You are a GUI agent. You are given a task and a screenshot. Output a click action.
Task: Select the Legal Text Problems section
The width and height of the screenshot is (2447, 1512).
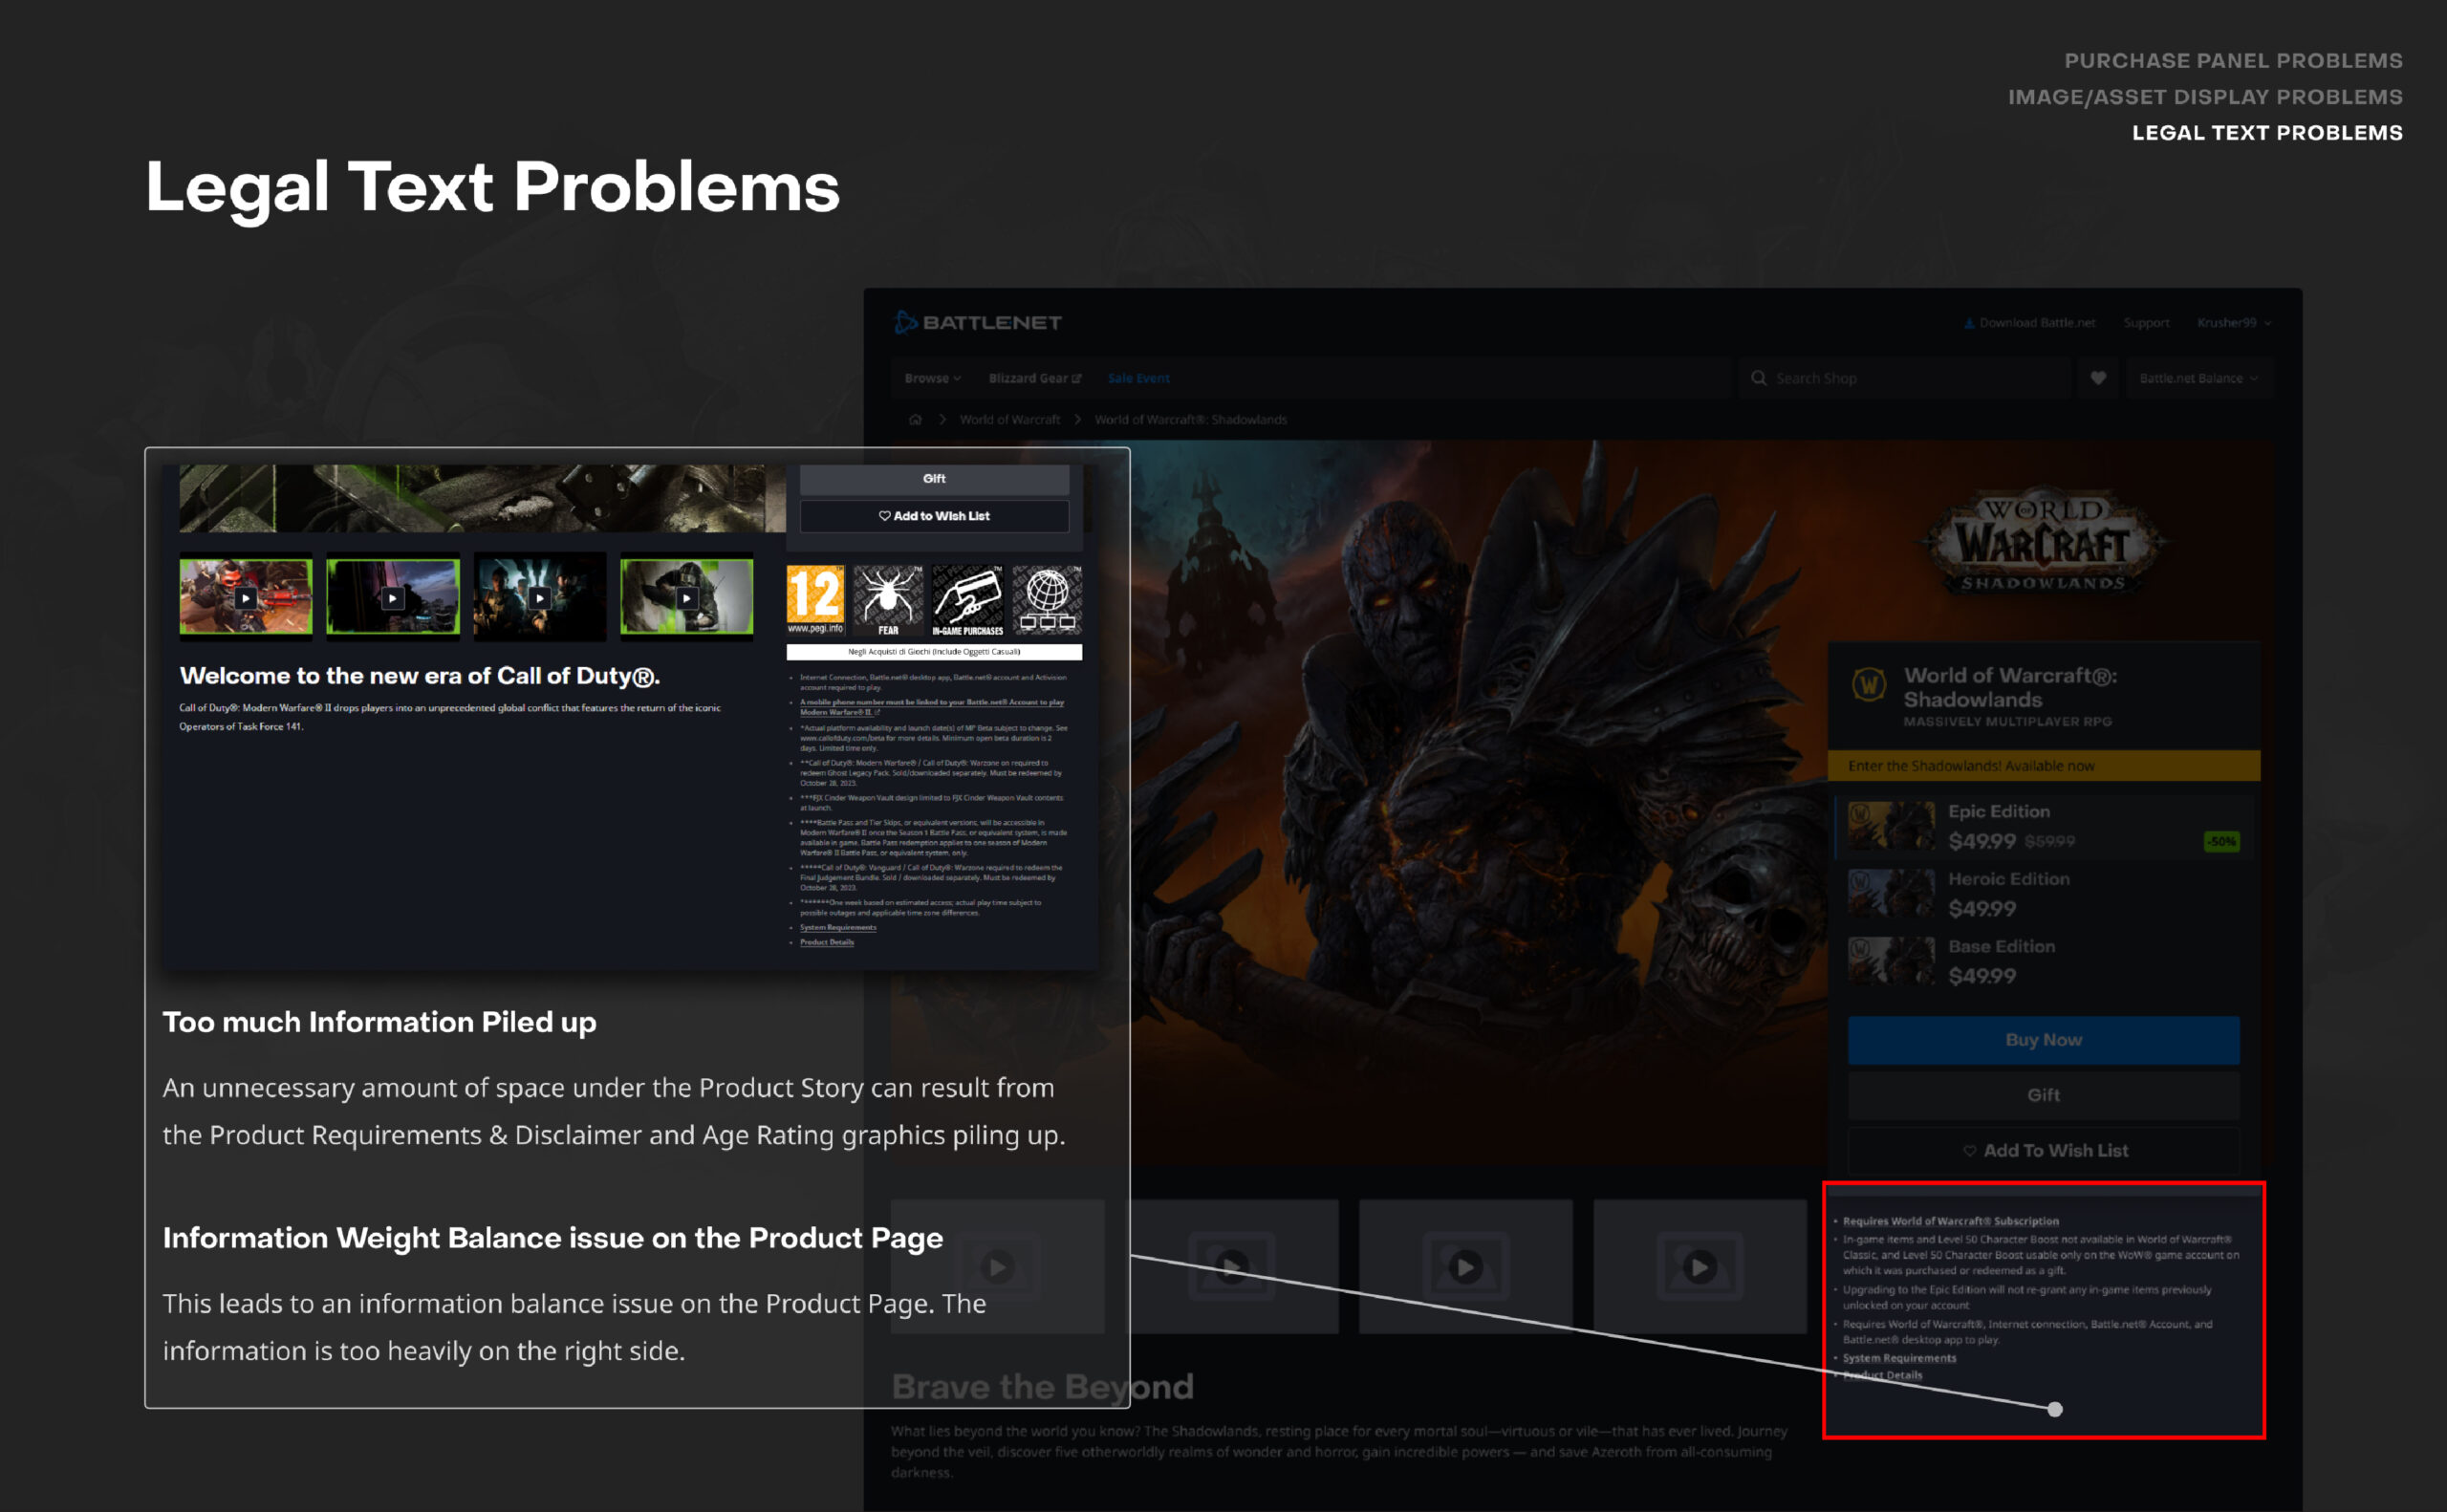click(2266, 133)
